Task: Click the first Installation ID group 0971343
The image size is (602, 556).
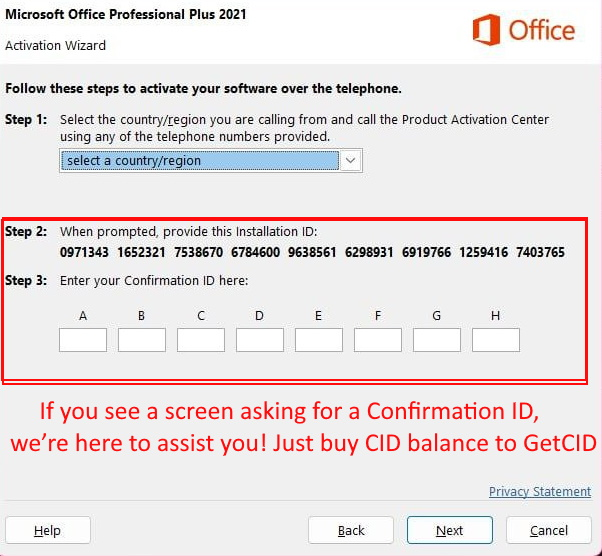Action: [84, 252]
